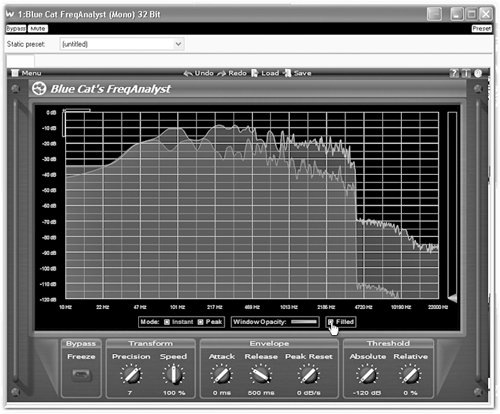Click the Peak Reset knob
The height and width of the screenshot is (414, 500).
point(309,375)
